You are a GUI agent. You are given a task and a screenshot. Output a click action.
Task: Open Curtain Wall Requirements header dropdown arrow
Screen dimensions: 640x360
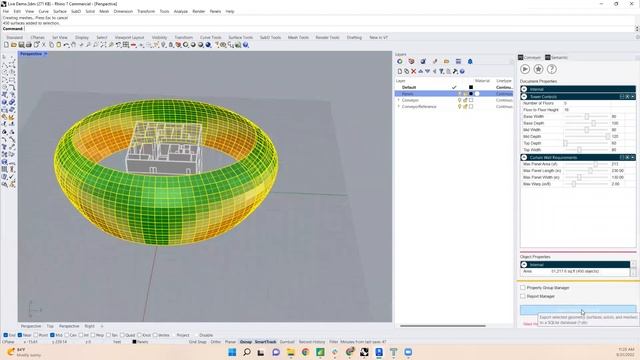633,157
